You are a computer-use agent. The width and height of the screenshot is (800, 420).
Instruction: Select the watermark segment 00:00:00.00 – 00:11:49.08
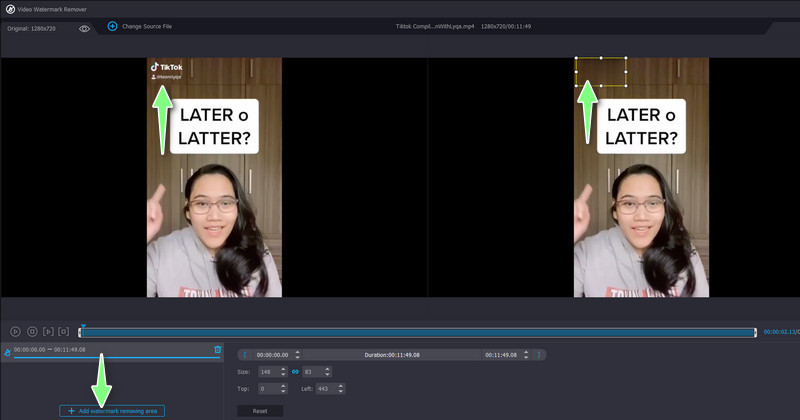click(50, 350)
